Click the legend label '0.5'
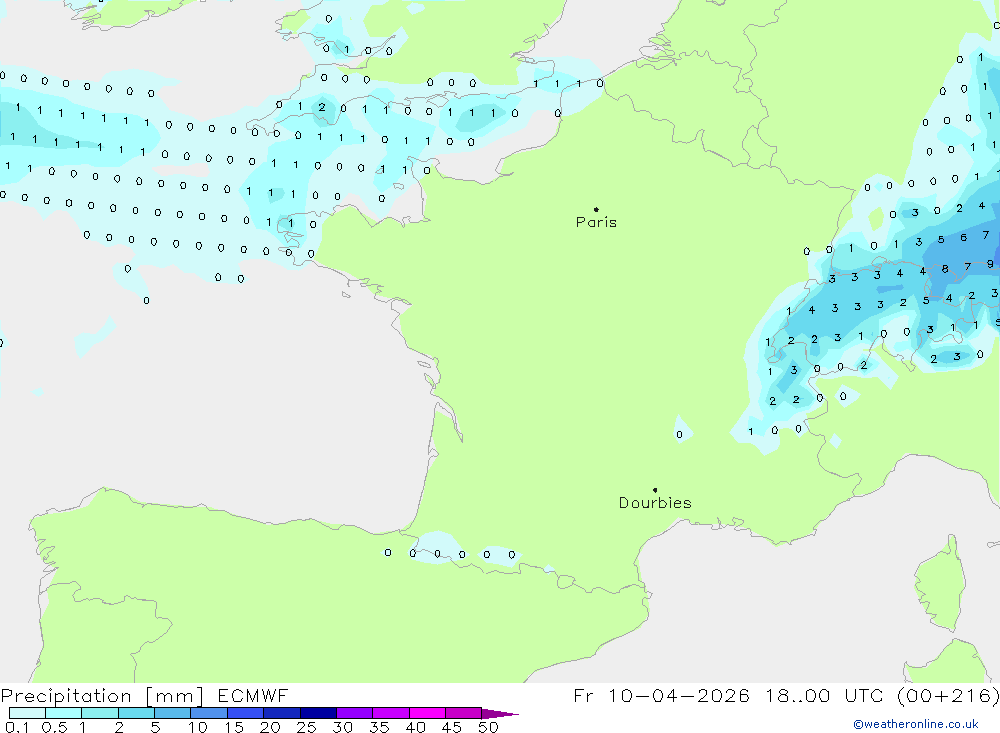This screenshot has height=733, width=1000. tap(54, 727)
